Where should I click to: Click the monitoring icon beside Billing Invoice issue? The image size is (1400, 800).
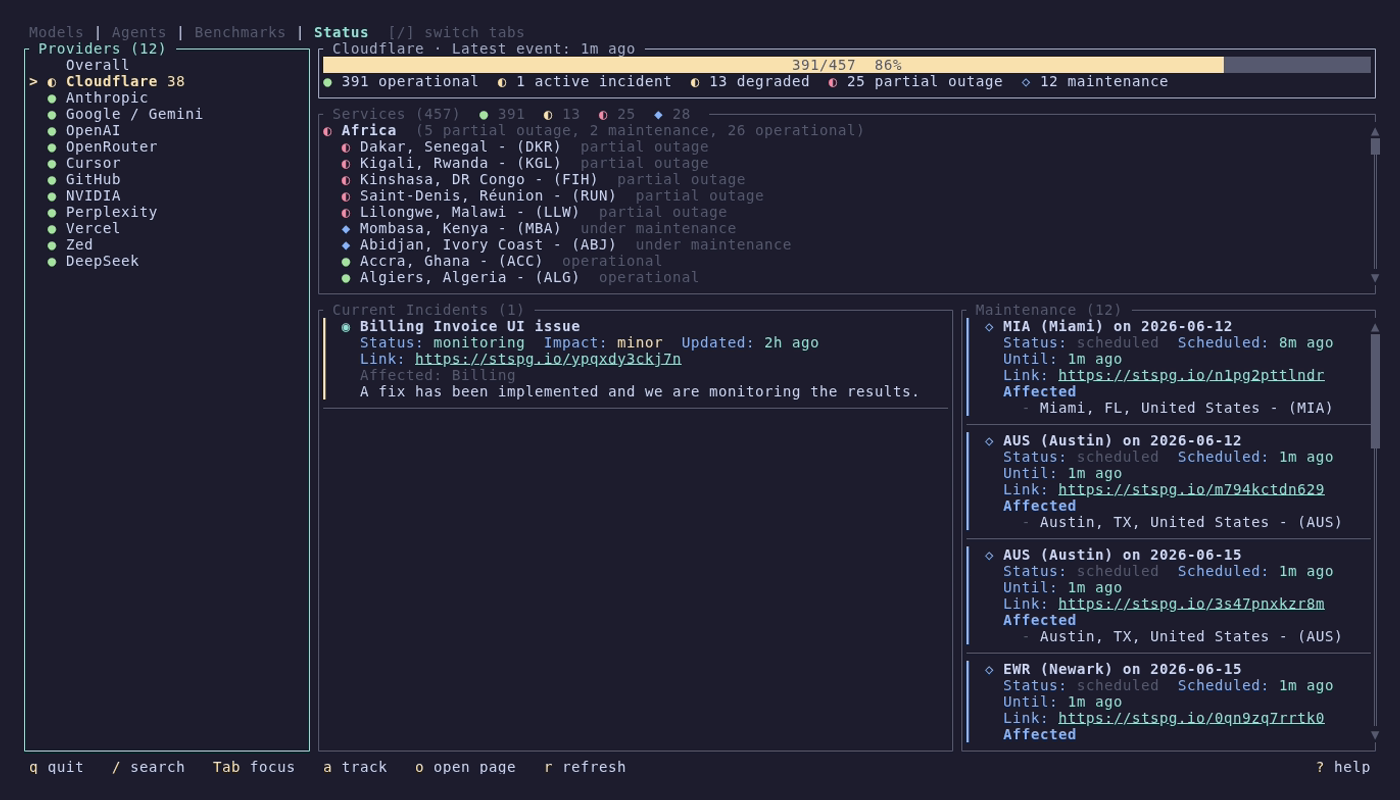346,326
